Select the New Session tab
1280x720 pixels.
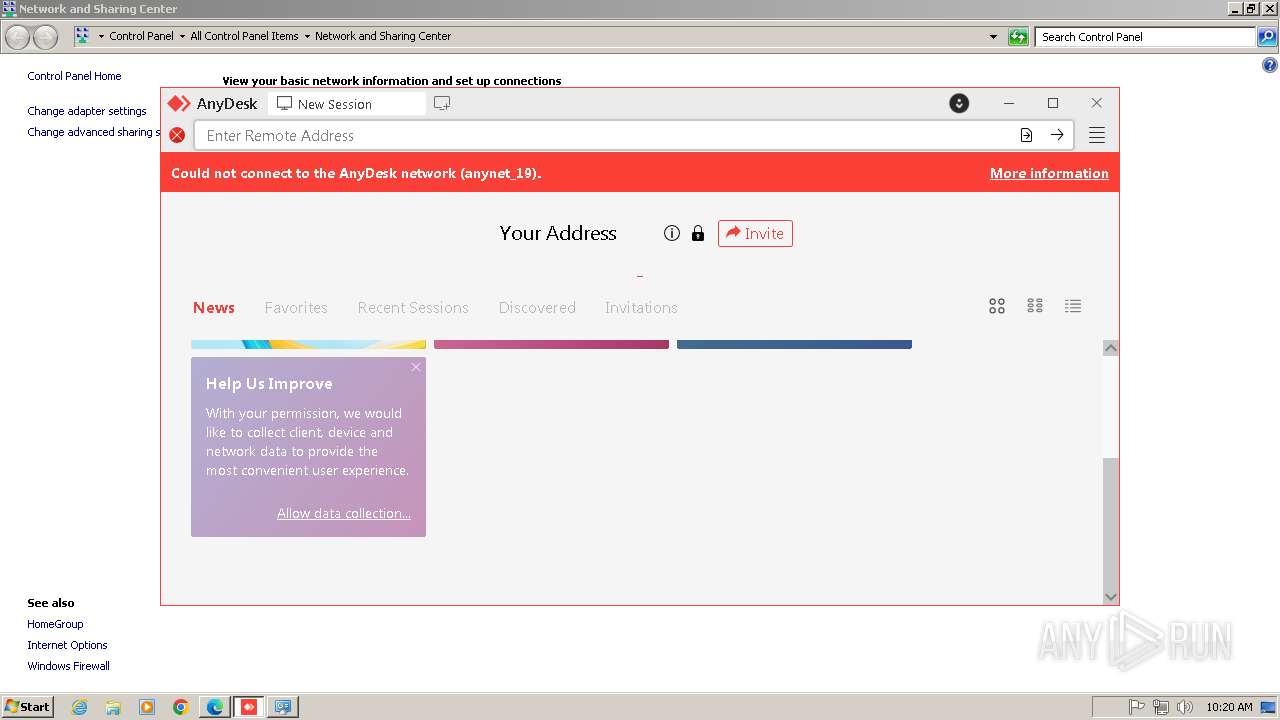coord(346,103)
